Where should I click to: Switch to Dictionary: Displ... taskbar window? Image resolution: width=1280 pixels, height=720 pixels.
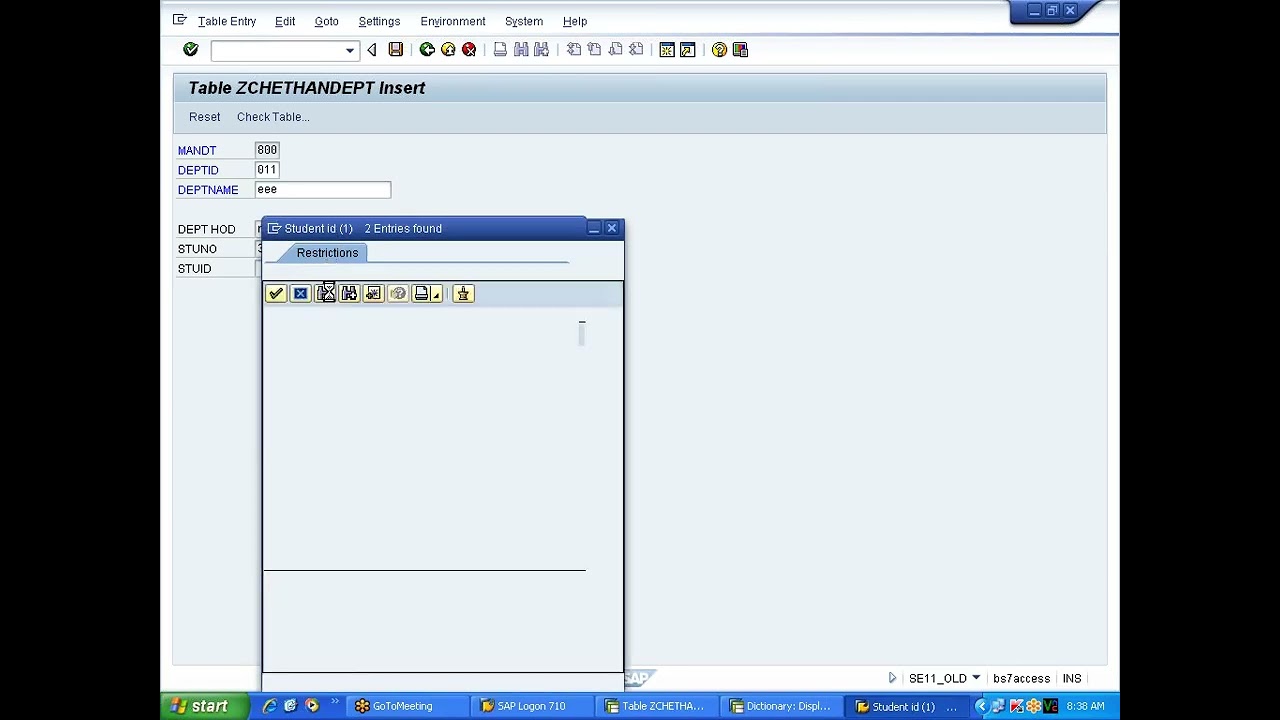coord(780,706)
